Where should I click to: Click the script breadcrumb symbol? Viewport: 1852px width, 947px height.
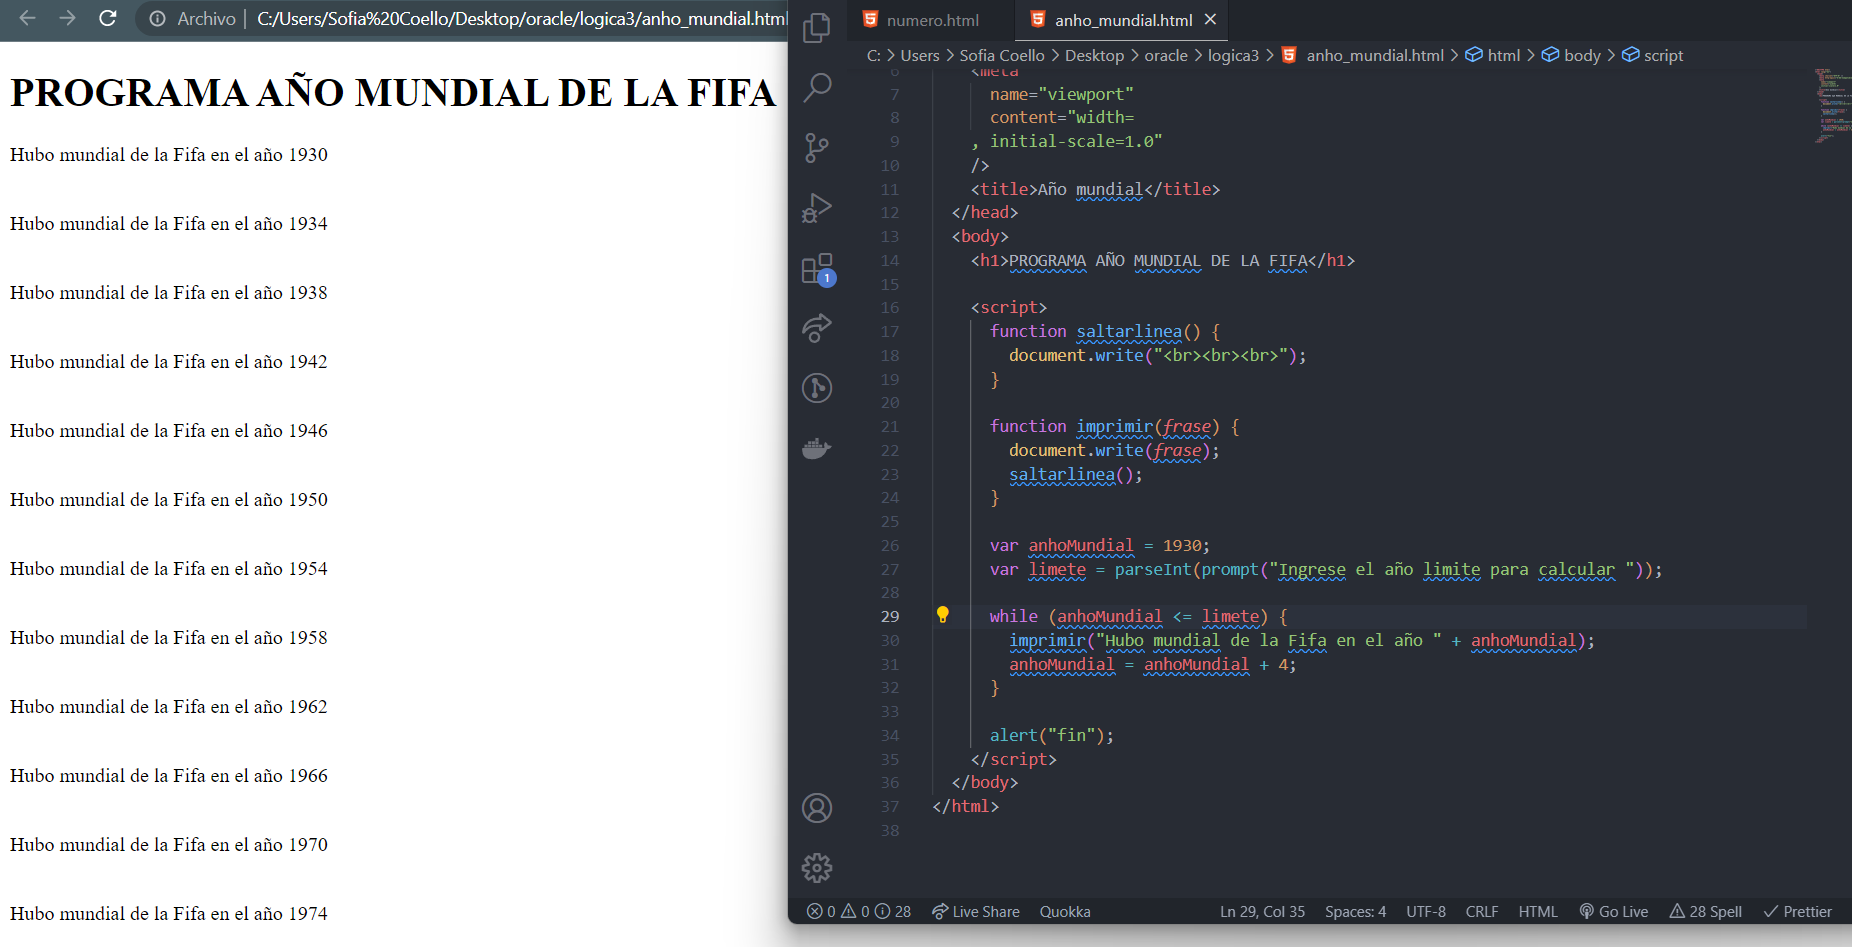[1652, 55]
